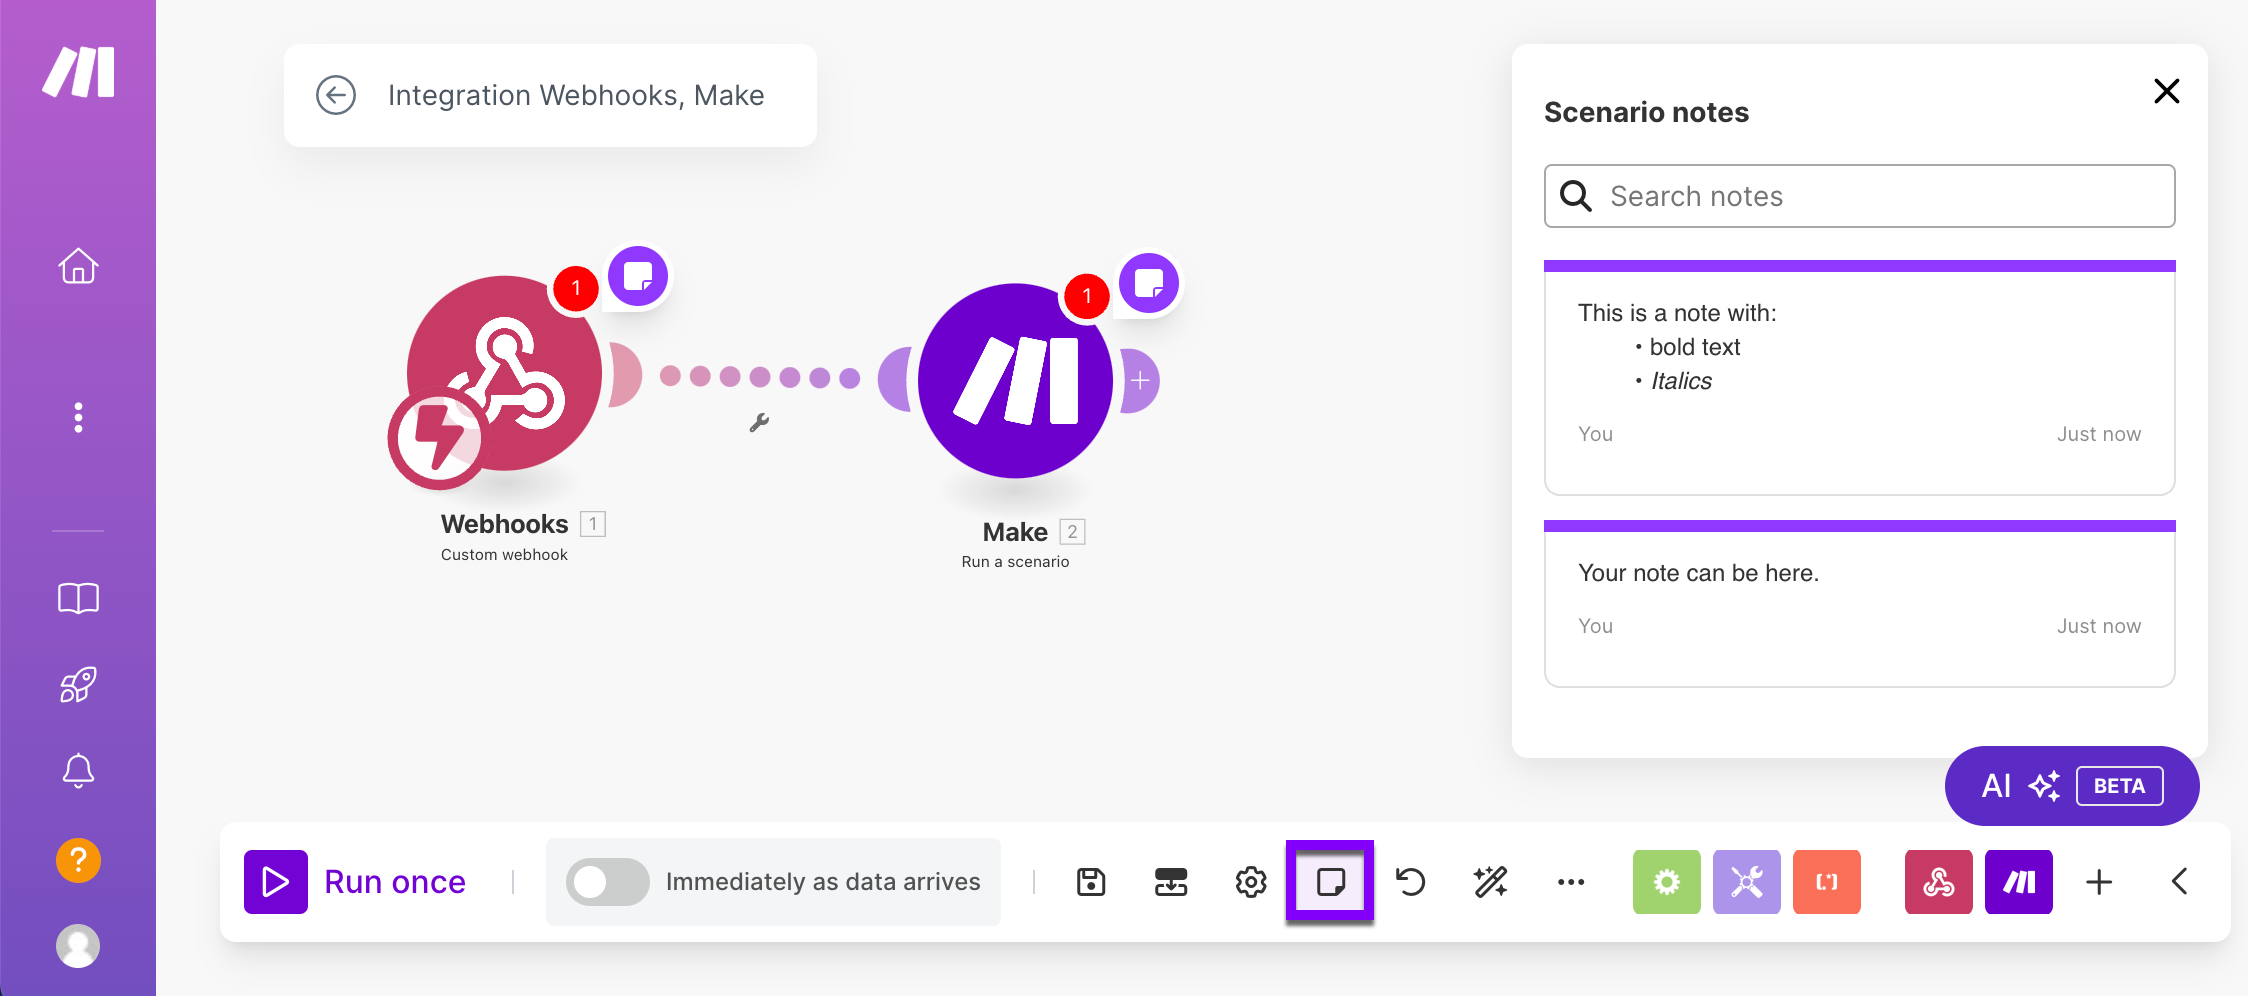Open Home in the left sidebar
Screen dimensions: 2248x996
click(x=78, y=266)
